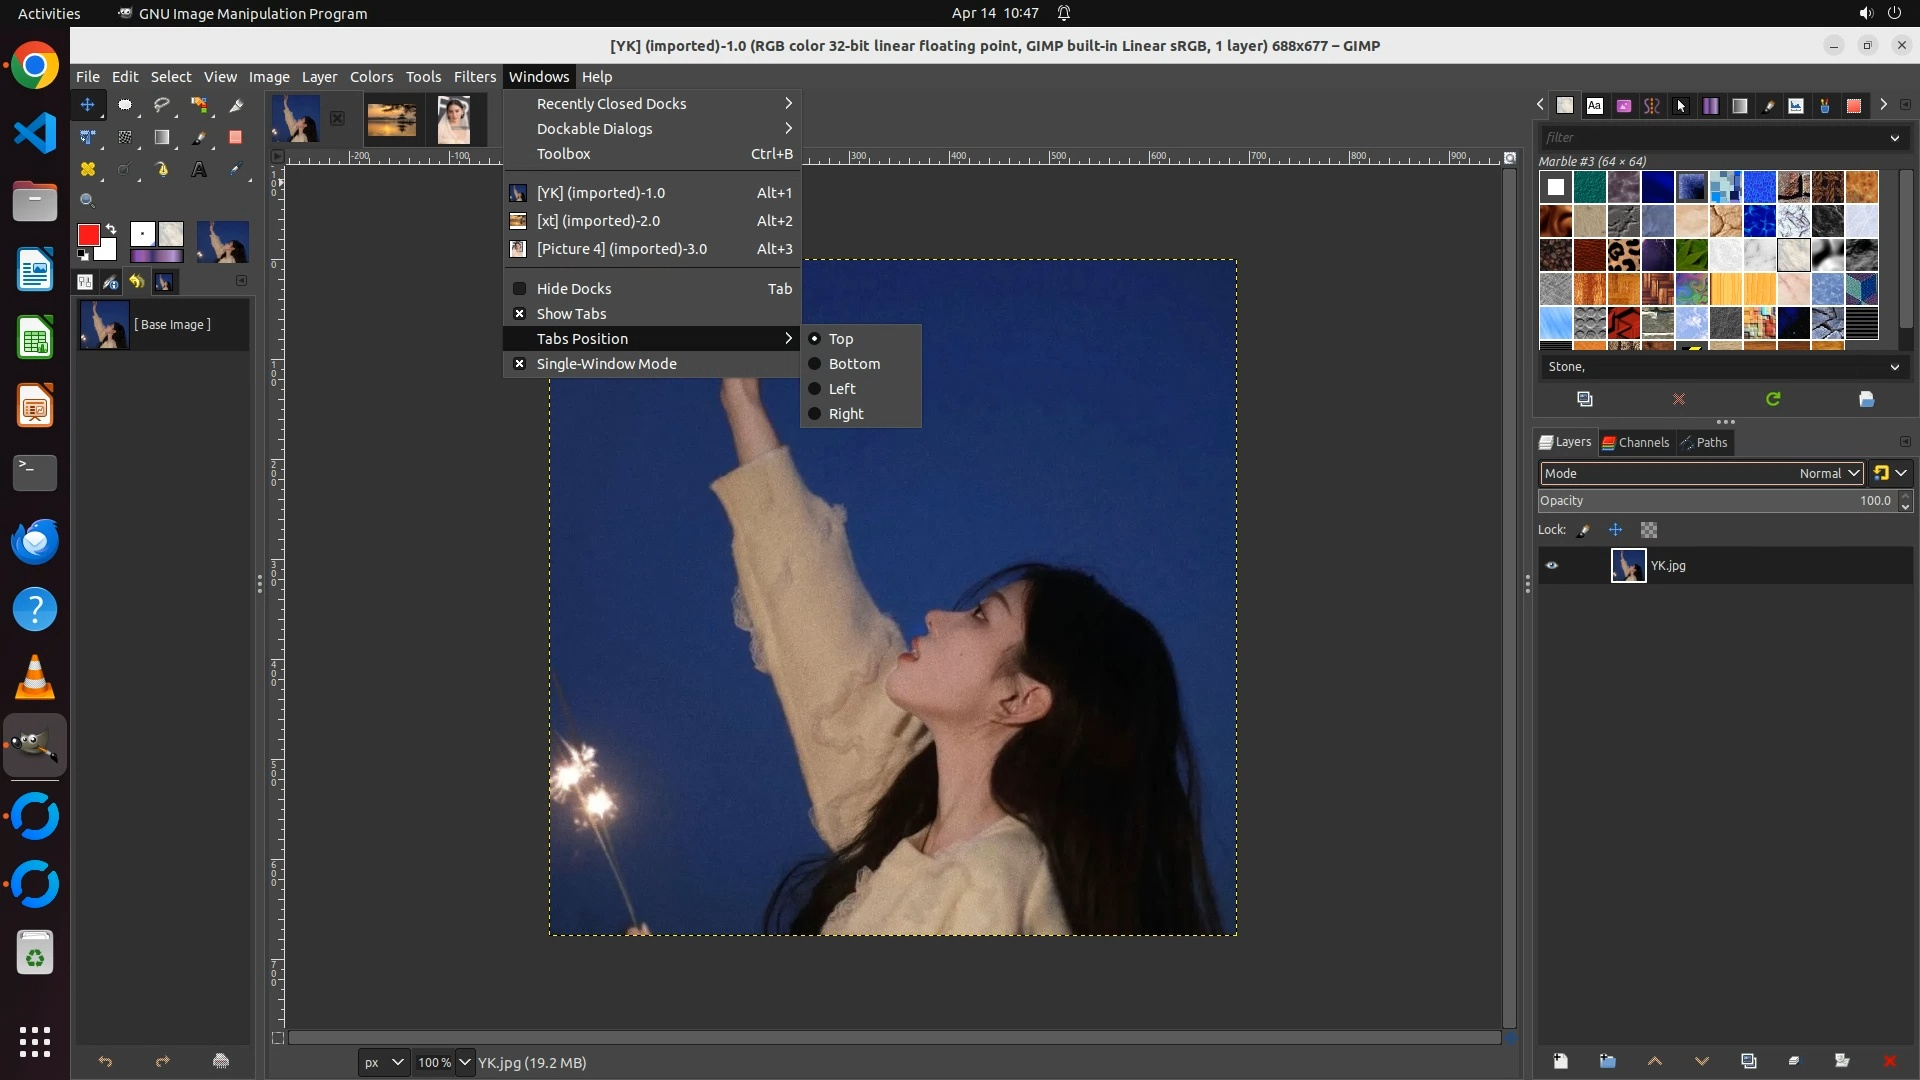This screenshot has width=1920, height=1080.
Task: Select the Text tool in toolbox
Action: pyautogui.click(x=199, y=170)
